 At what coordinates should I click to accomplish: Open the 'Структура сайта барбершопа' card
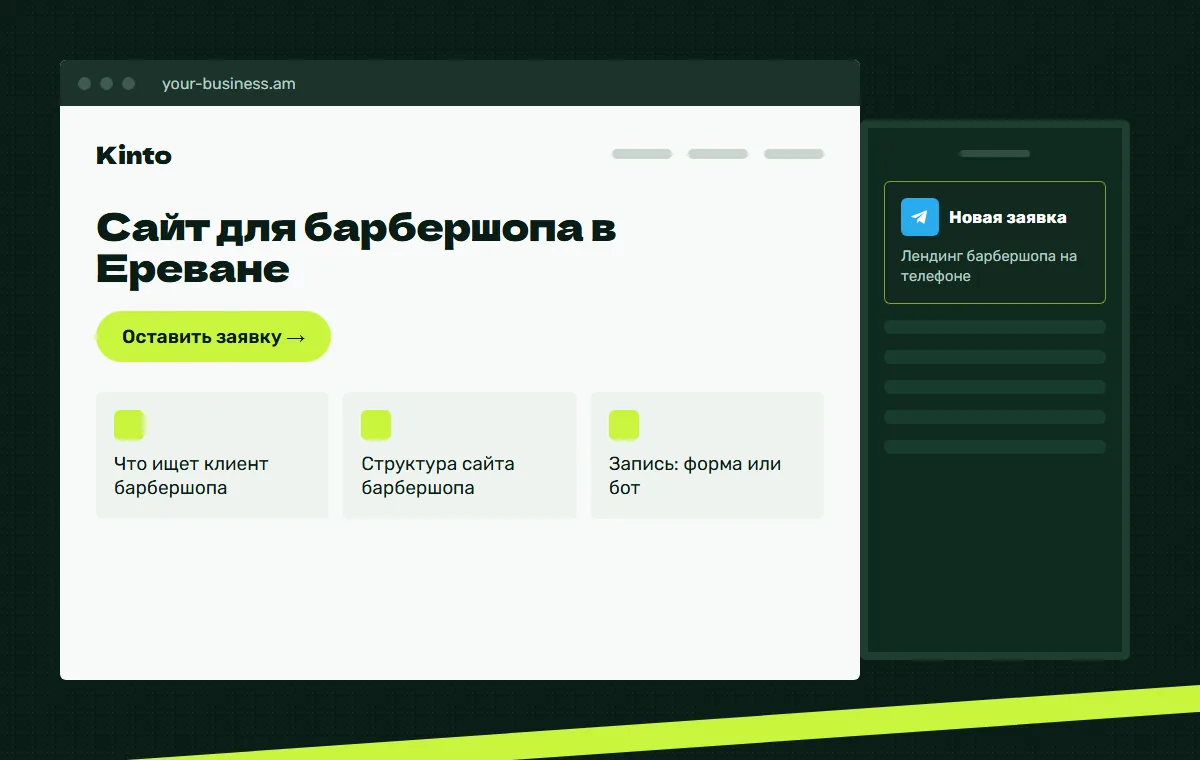[x=459, y=455]
